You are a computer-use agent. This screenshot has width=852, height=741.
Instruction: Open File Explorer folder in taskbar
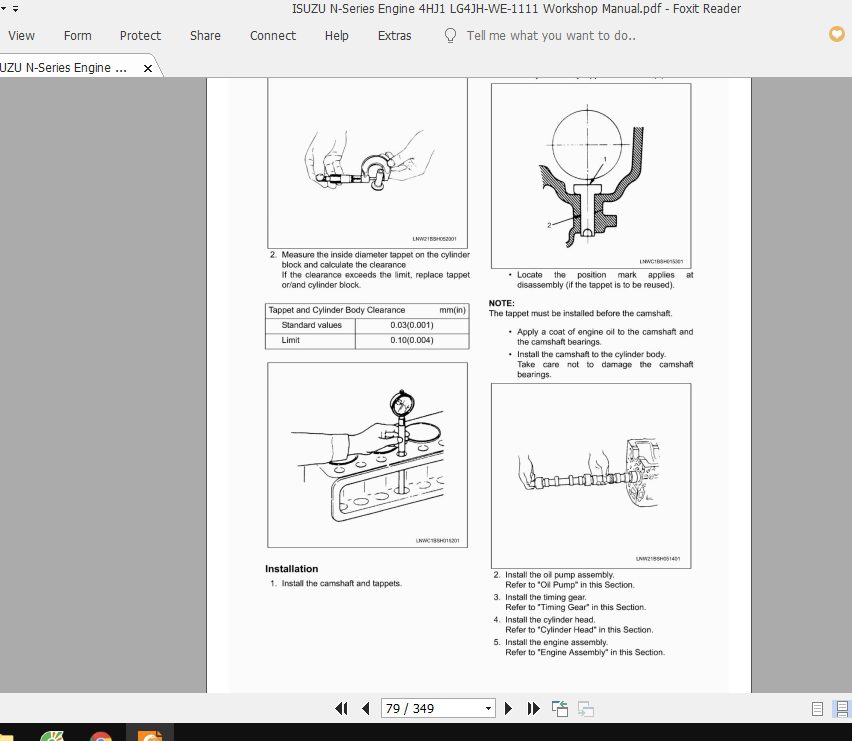[10, 737]
